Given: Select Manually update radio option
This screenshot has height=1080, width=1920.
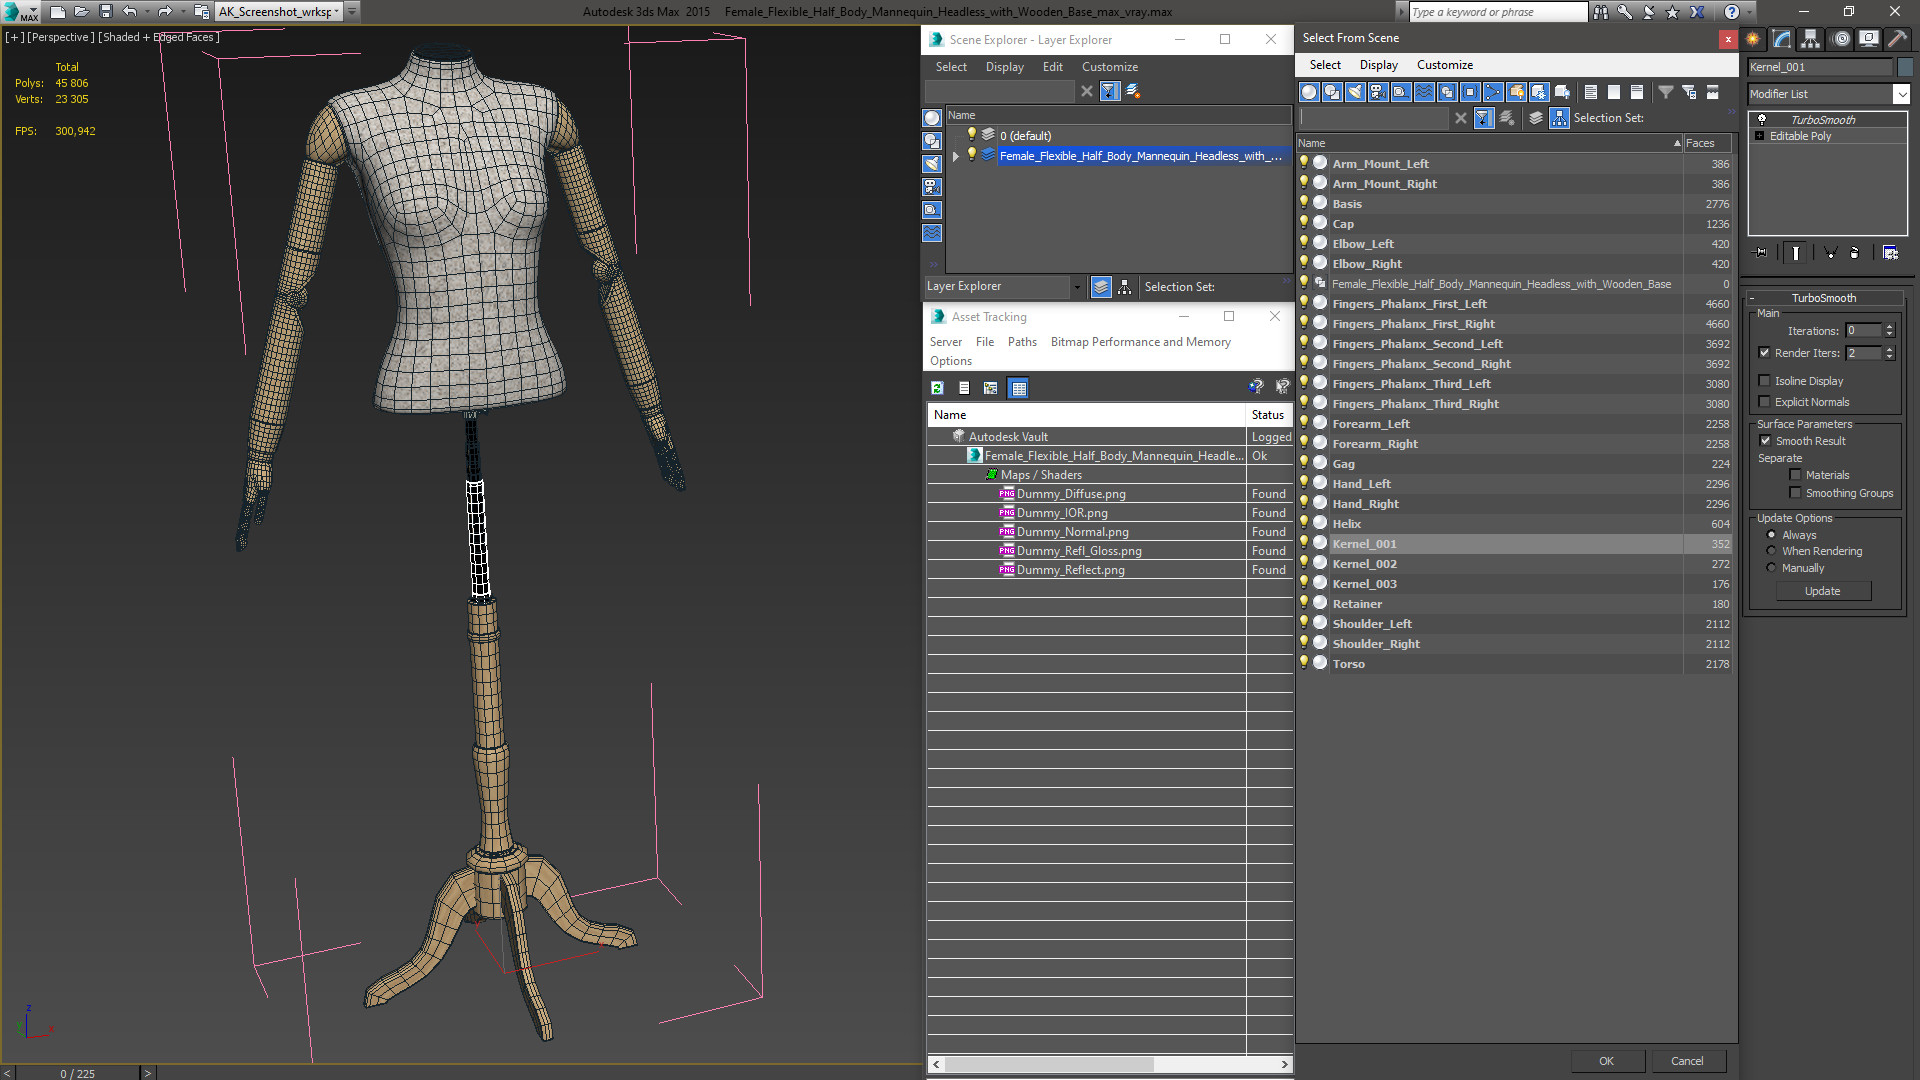Looking at the screenshot, I should pyautogui.click(x=1771, y=568).
